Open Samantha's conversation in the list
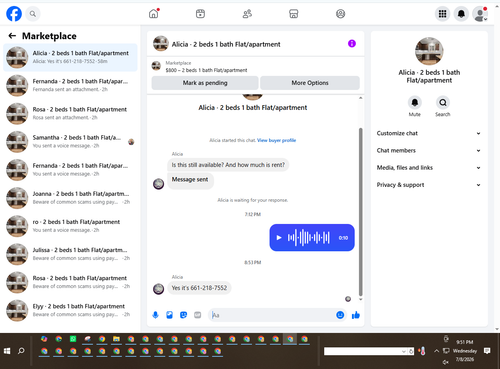Viewport: 500px width, 369px height. click(70, 142)
